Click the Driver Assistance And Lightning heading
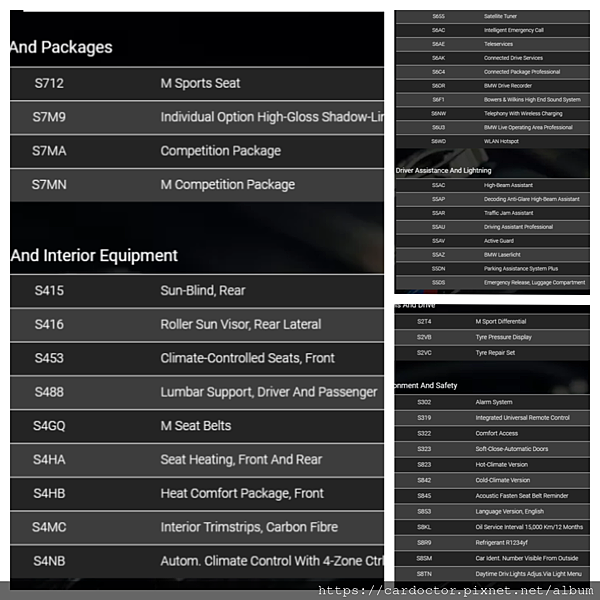This screenshot has height=600, width=600. point(443,171)
